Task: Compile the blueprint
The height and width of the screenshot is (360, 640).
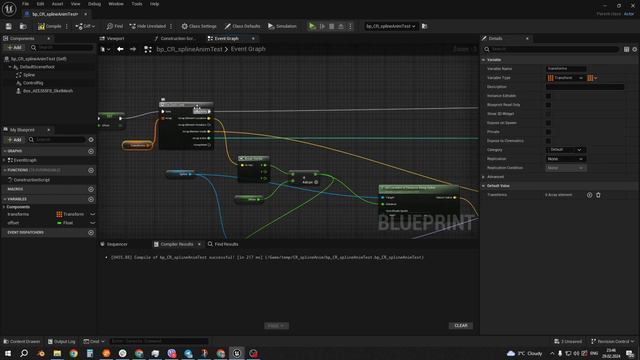Action: coord(49,26)
